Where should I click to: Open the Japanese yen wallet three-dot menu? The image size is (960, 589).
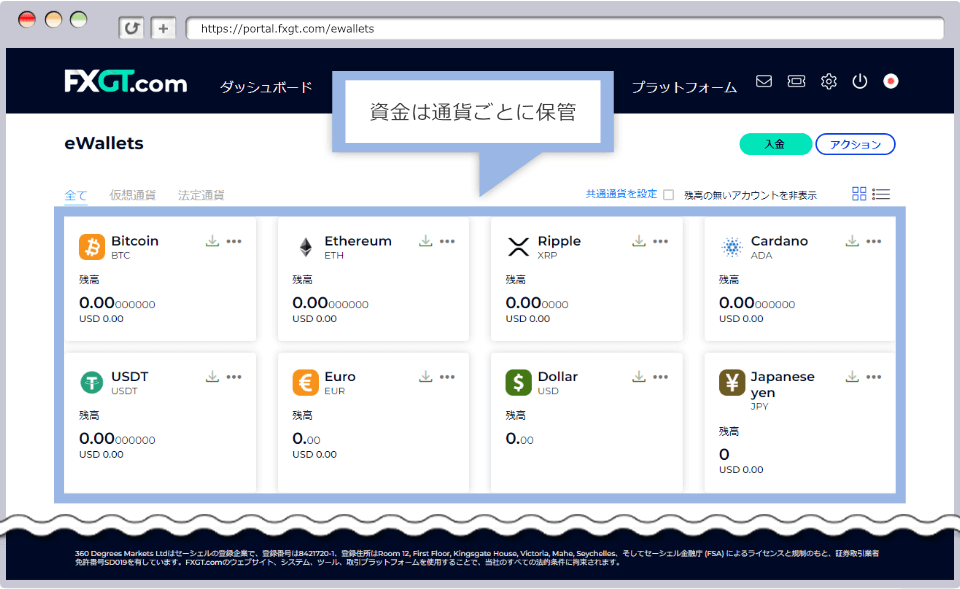tap(874, 377)
